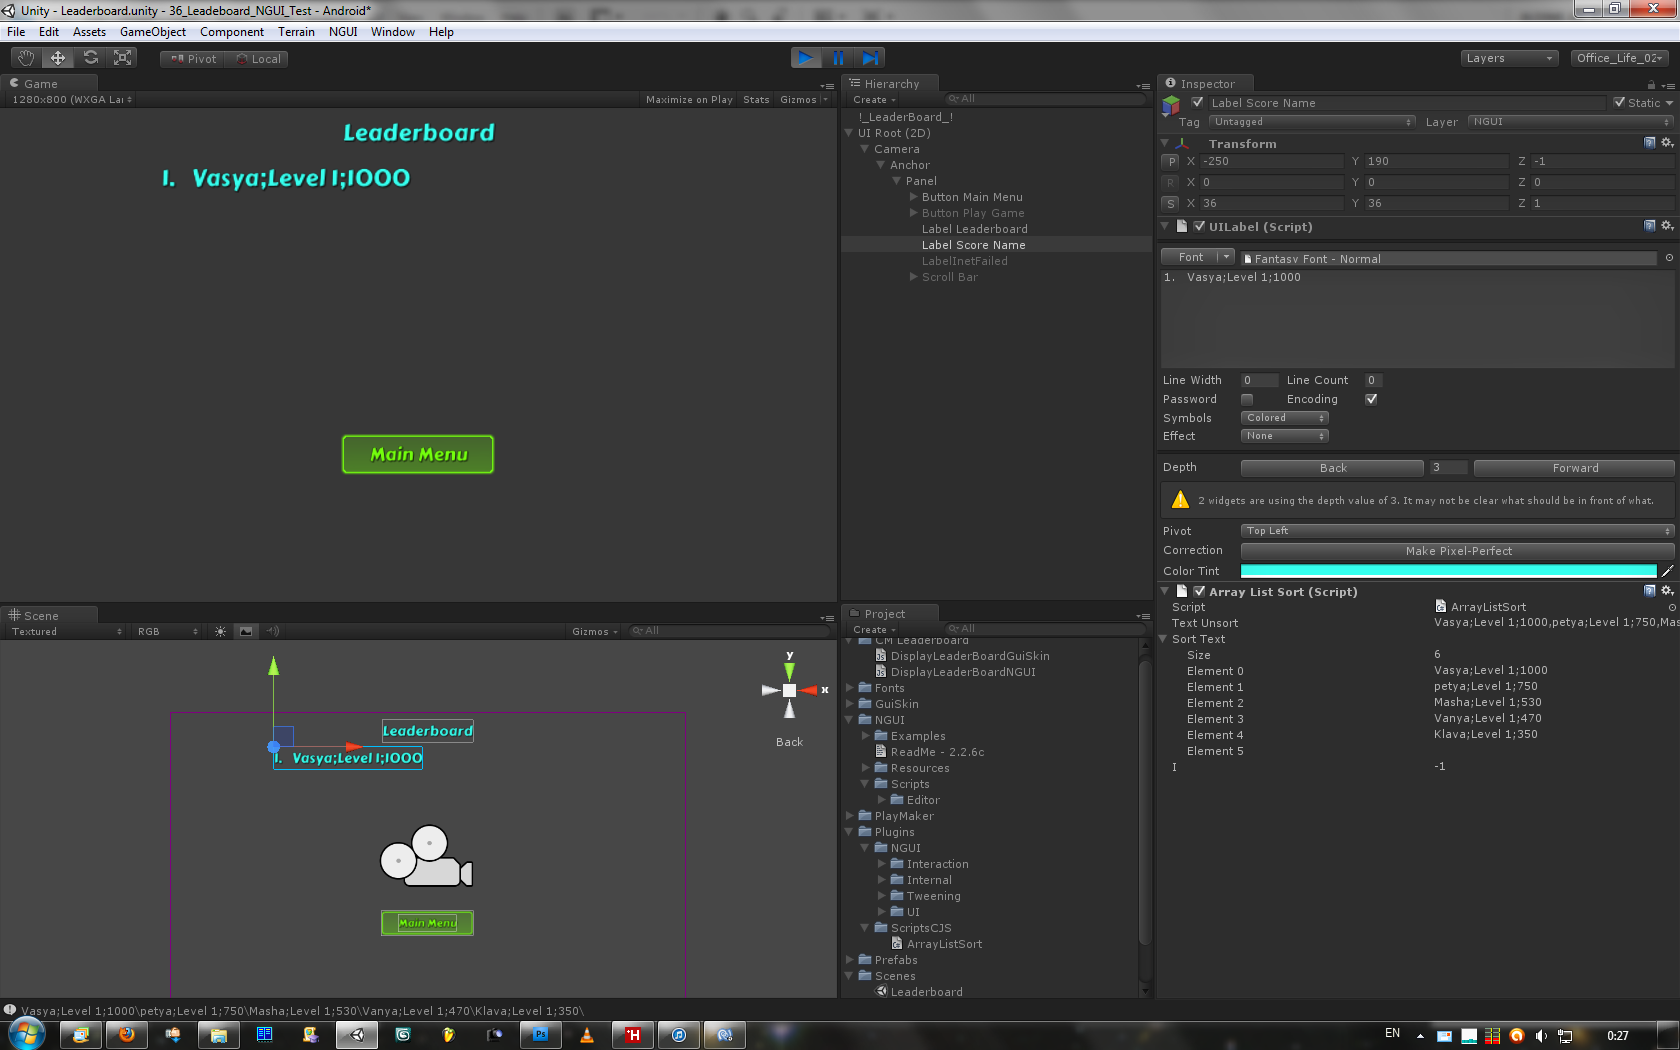Open the Layers dropdown in toolbar
Image resolution: width=1680 pixels, height=1050 pixels.
pos(1508,58)
